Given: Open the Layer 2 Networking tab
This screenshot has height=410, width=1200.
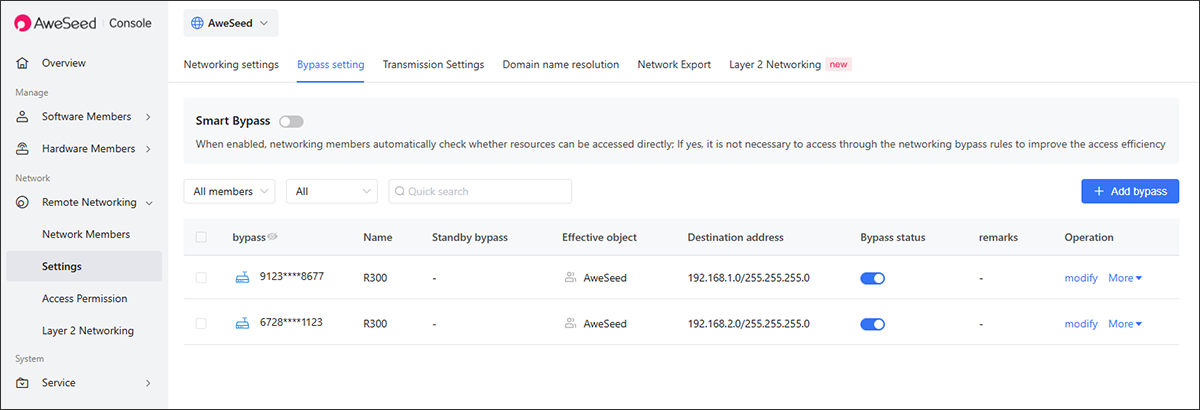Looking at the screenshot, I should click(x=775, y=64).
